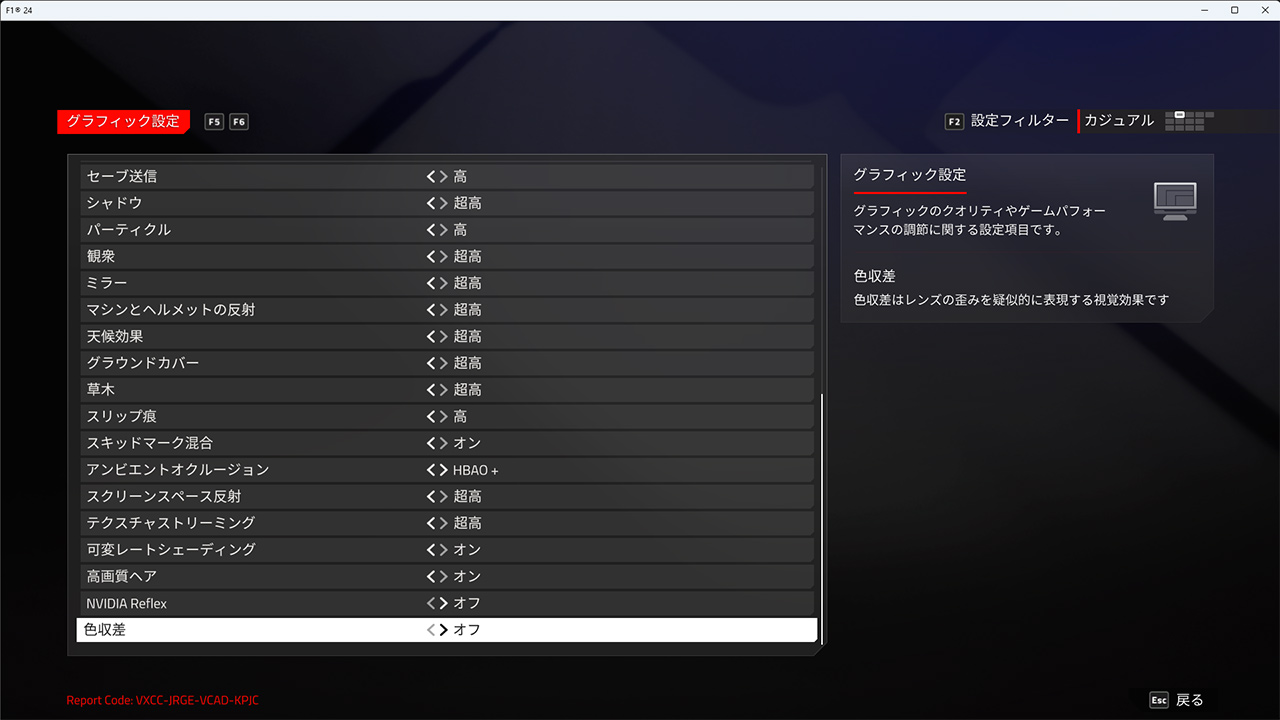
Task: Click the オフ value on NVIDIA Reflex row
Action: [x=467, y=603]
